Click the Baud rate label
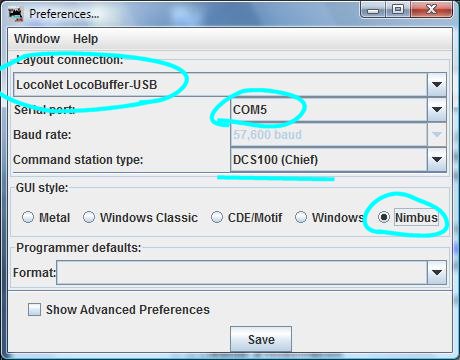 (x=42, y=135)
